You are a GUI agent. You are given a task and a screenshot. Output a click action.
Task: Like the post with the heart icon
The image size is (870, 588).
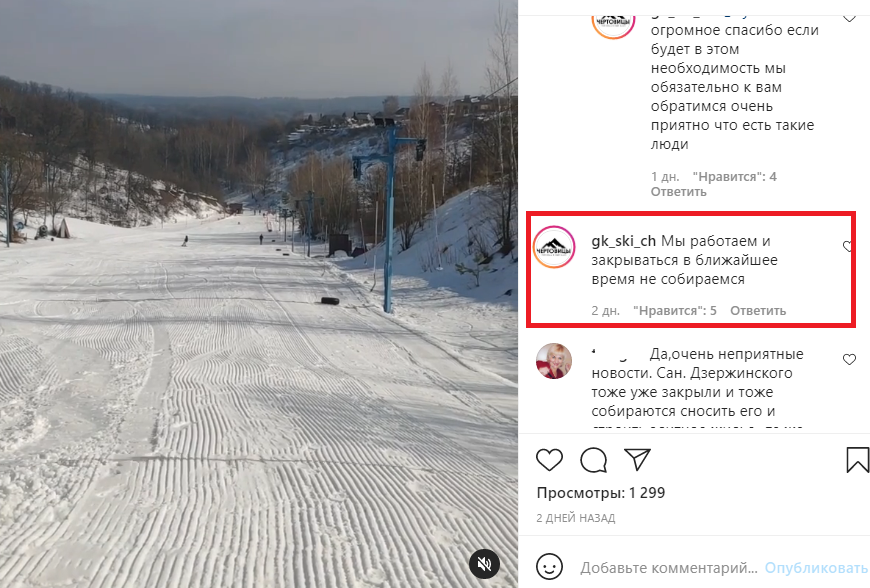point(549,460)
